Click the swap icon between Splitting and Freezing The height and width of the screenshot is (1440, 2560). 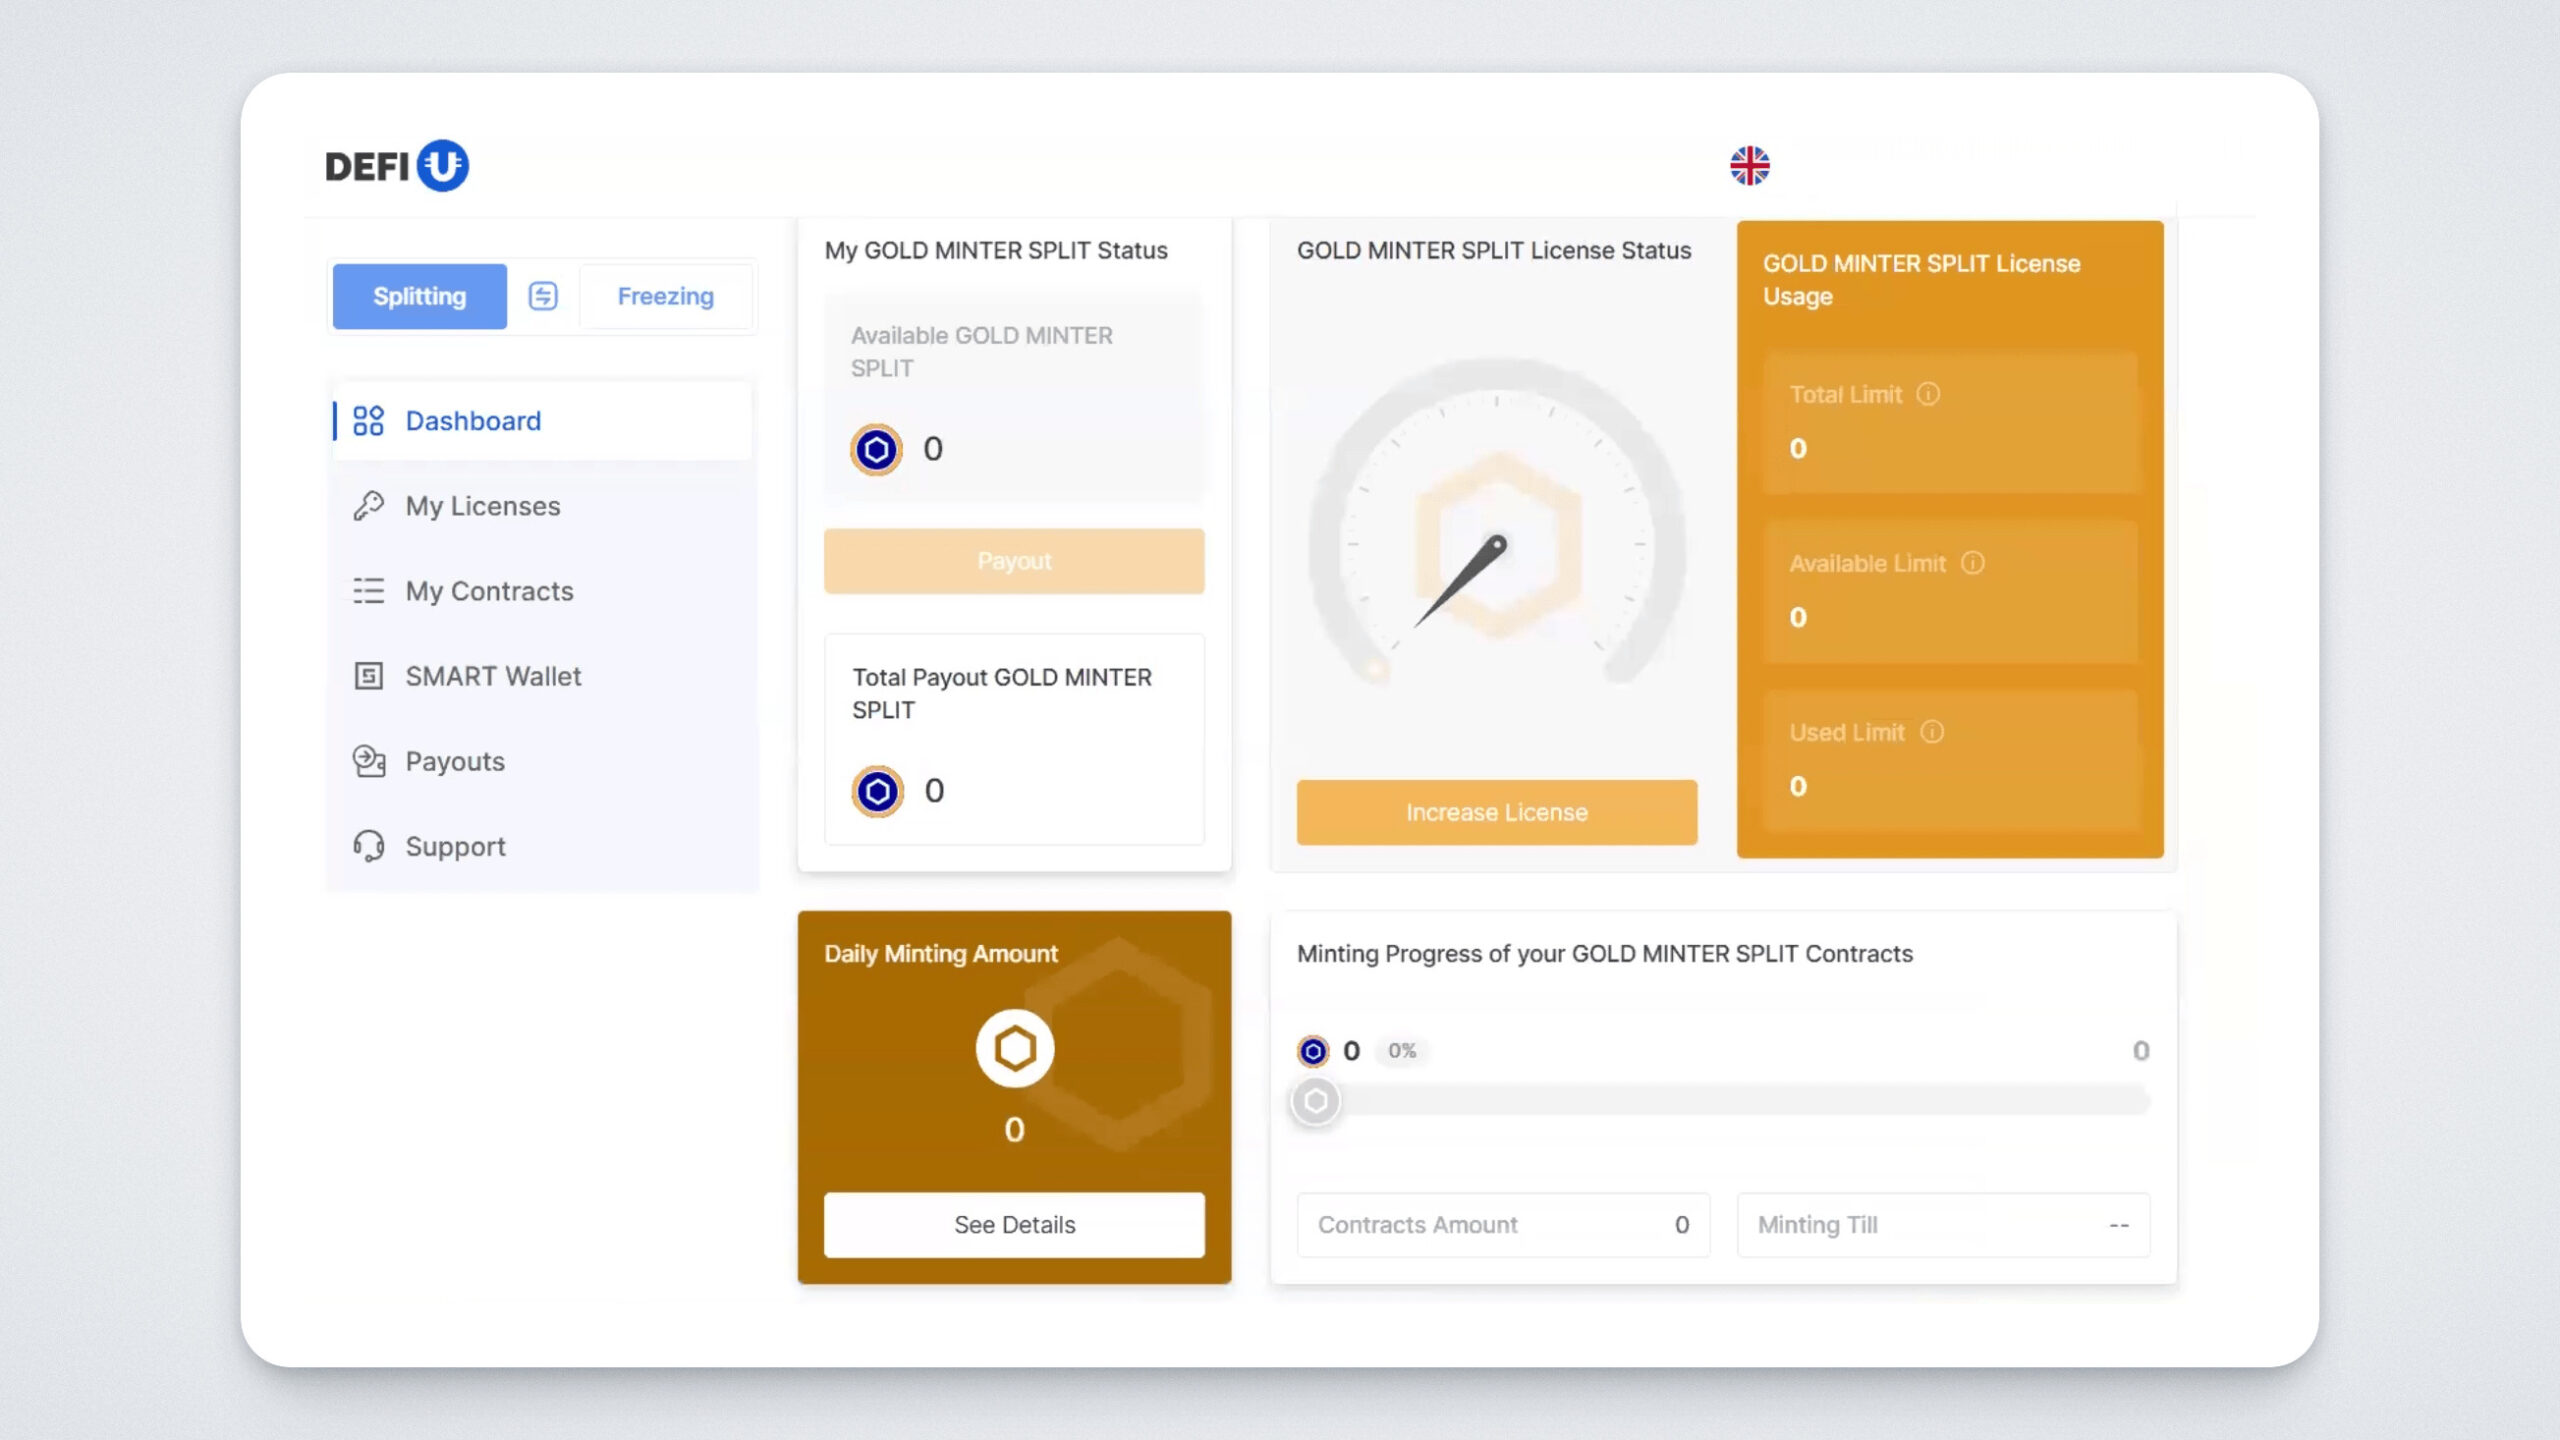[543, 296]
